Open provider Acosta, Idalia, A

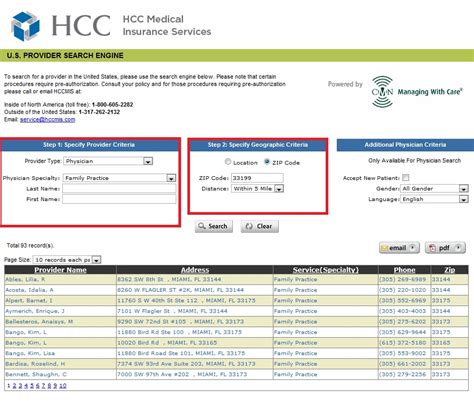(x=29, y=290)
